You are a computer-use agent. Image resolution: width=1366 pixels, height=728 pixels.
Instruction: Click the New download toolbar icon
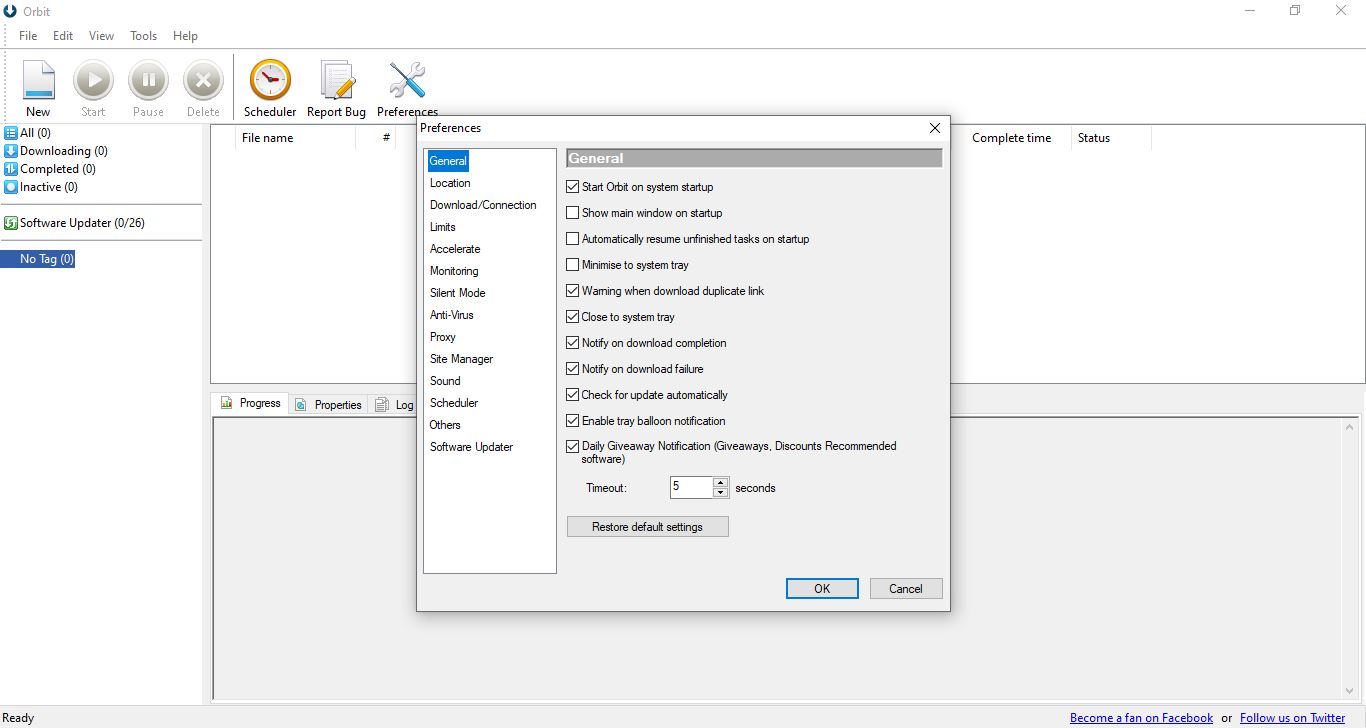coord(38,80)
